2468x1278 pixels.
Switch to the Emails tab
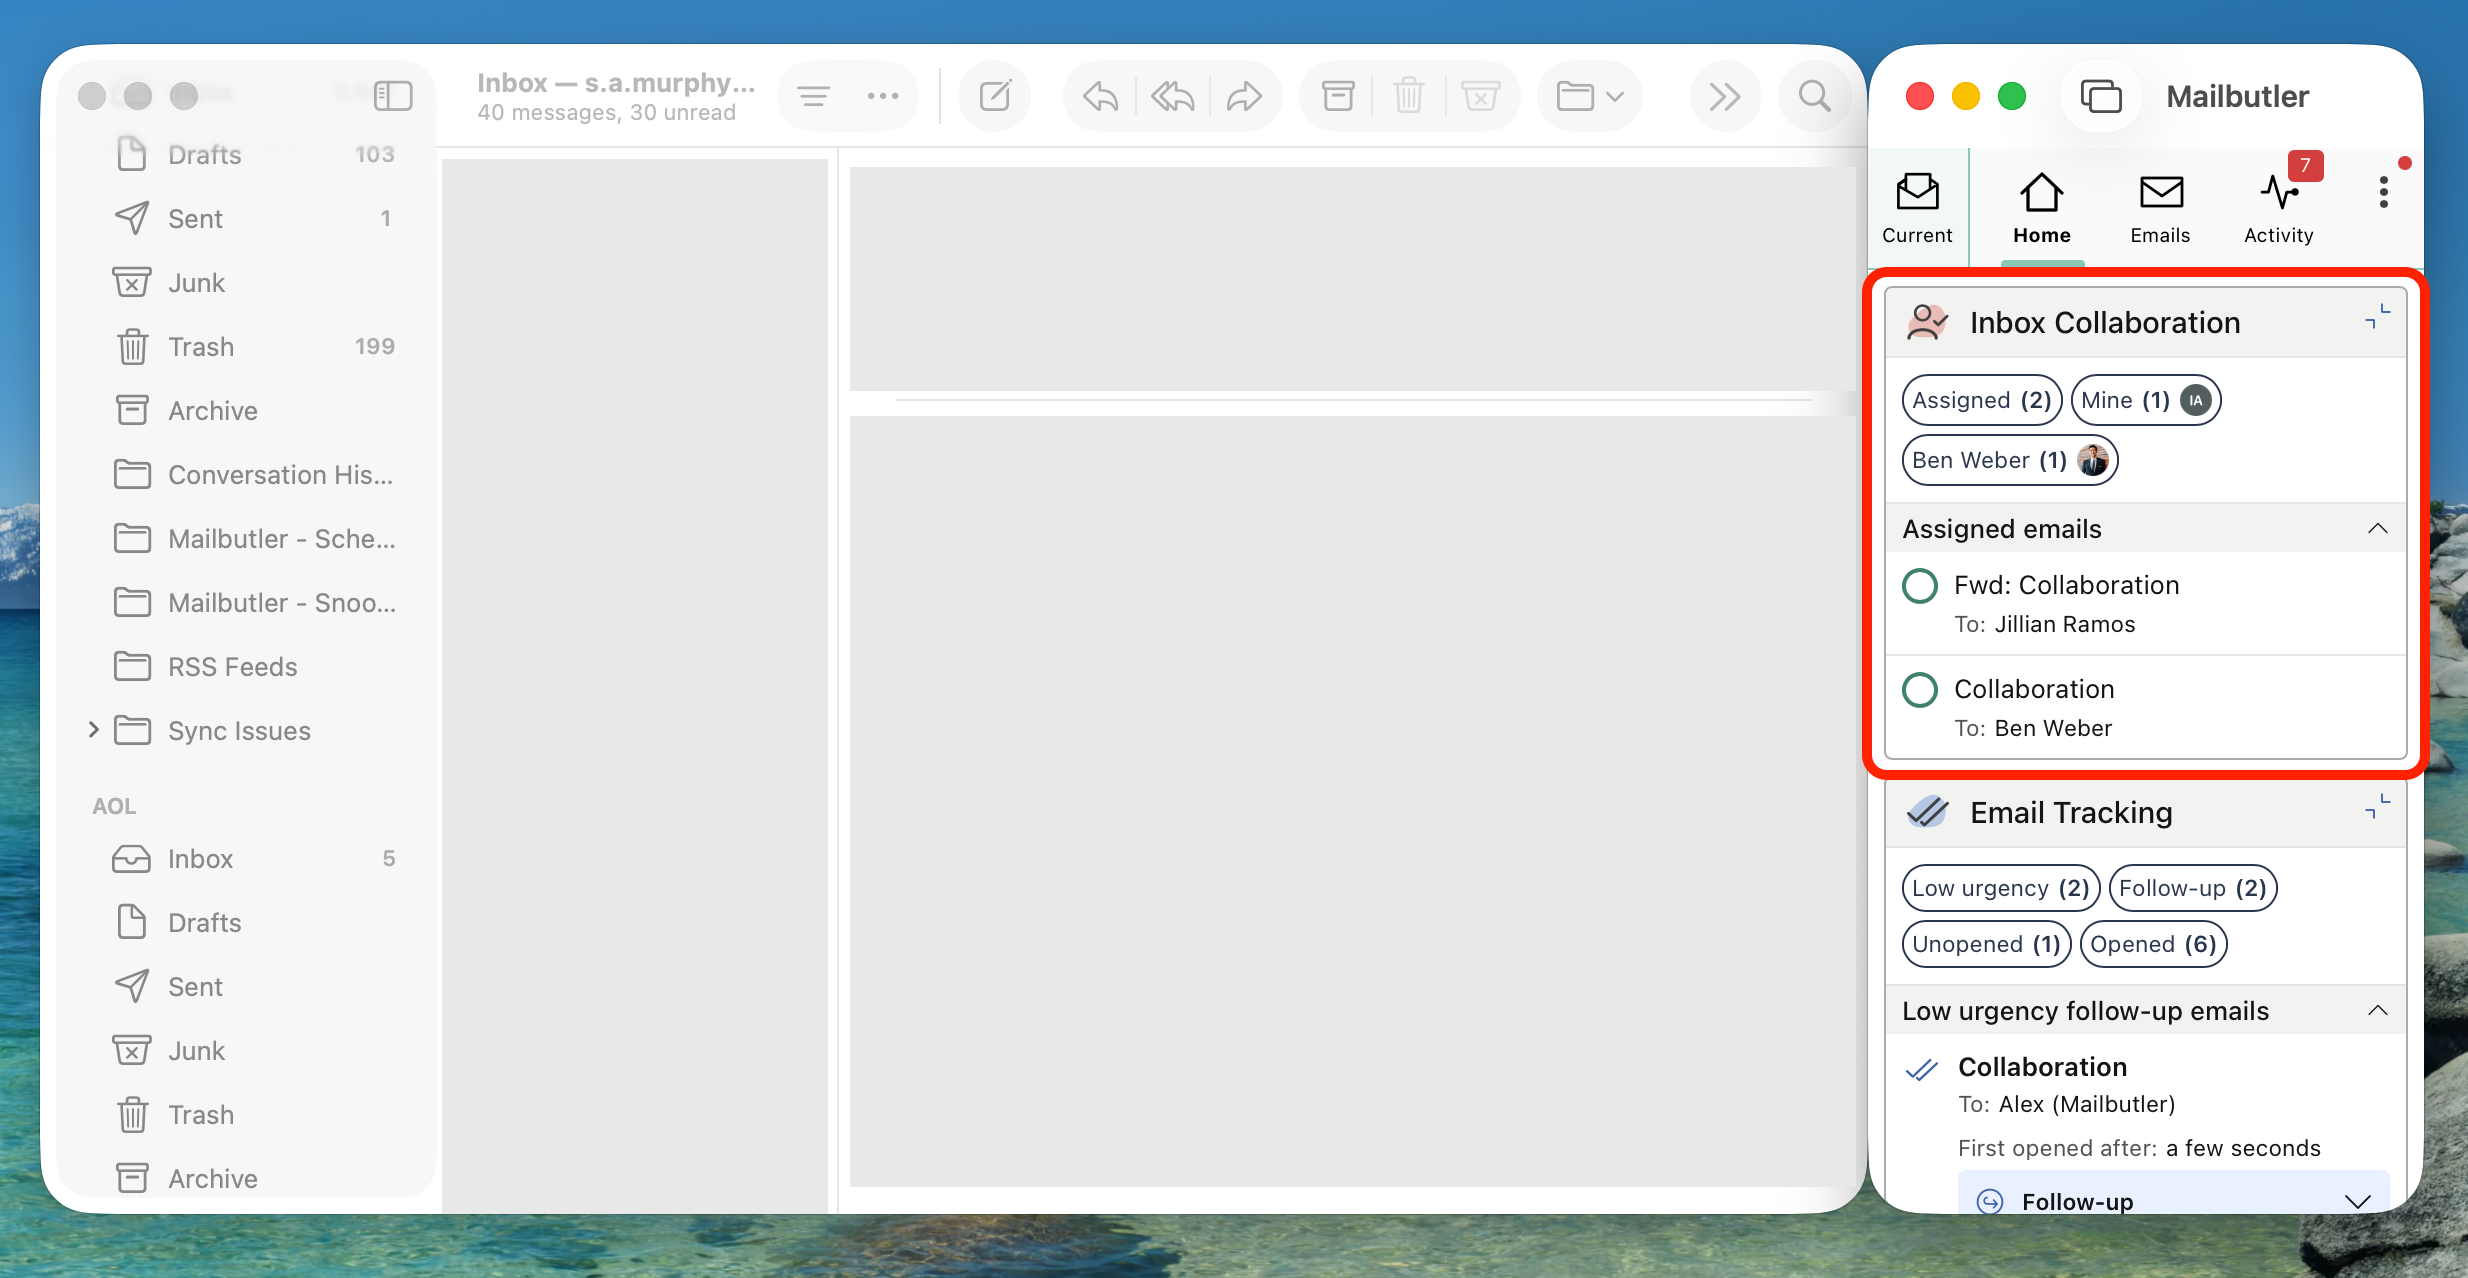click(x=2161, y=209)
